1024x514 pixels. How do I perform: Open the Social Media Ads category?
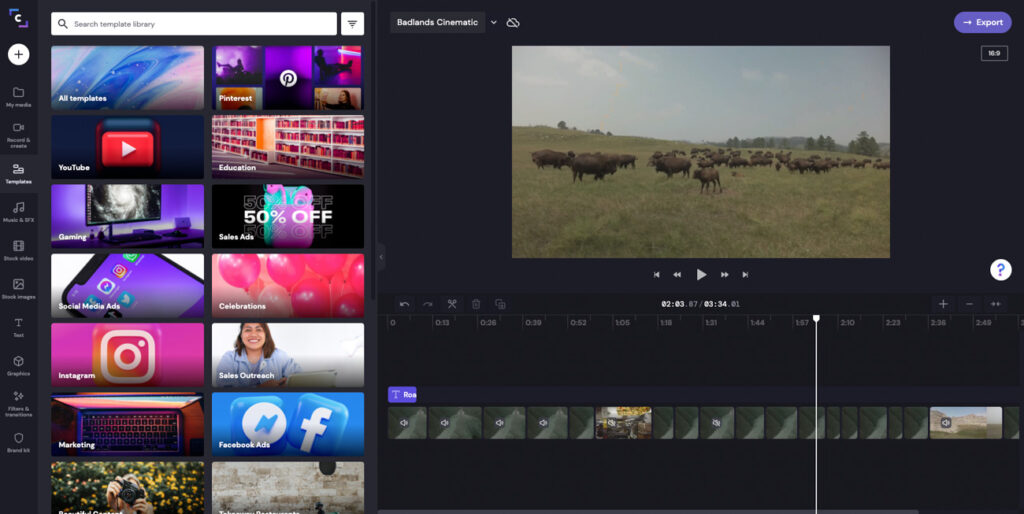tap(127, 285)
